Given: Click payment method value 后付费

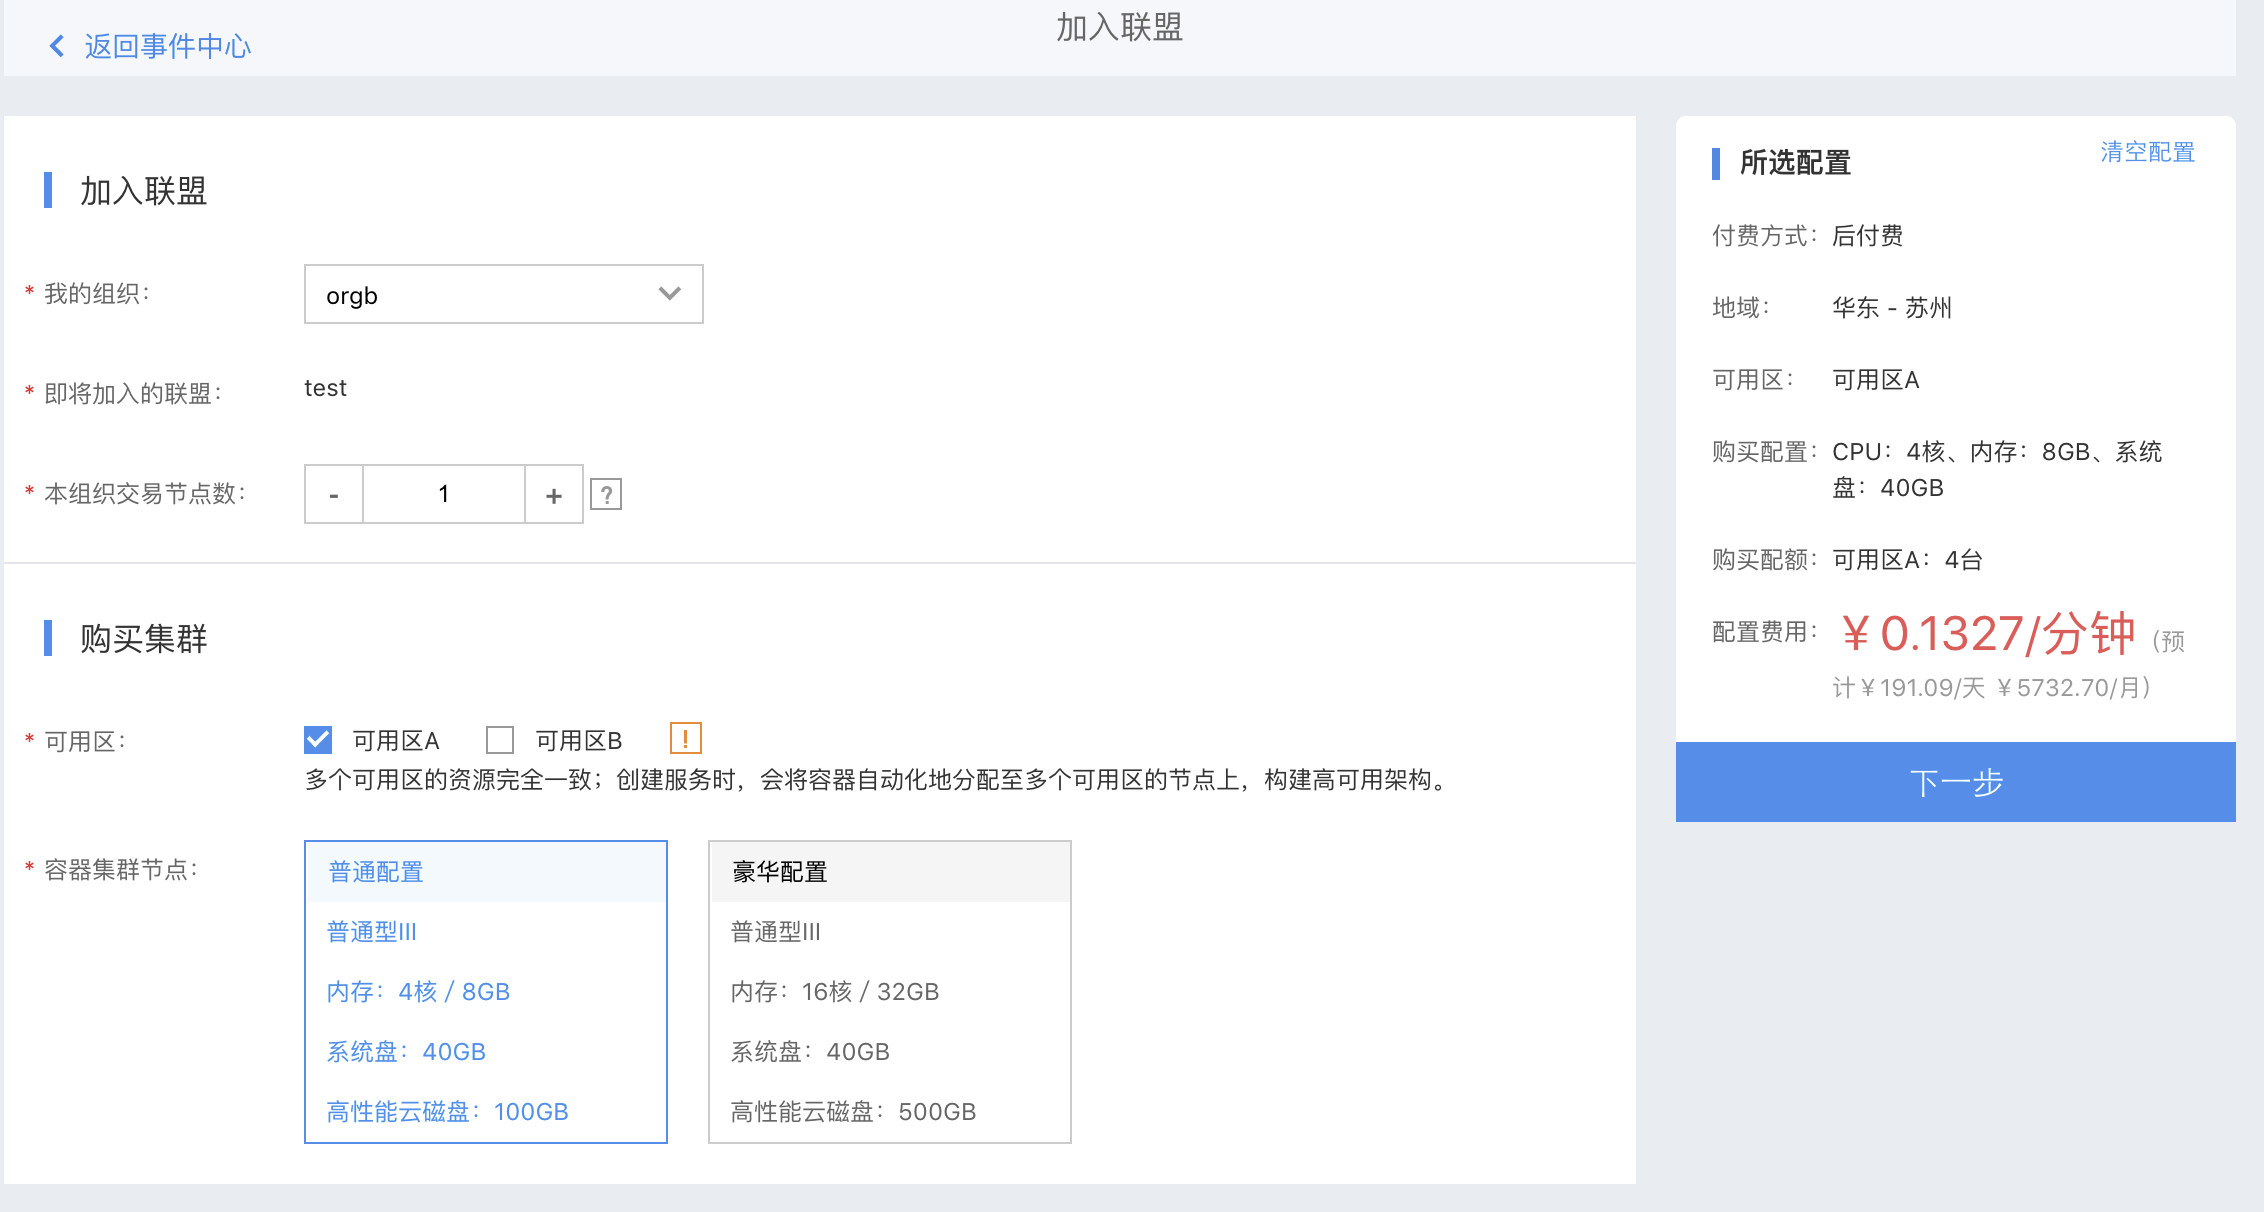Looking at the screenshot, I should [1868, 236].
